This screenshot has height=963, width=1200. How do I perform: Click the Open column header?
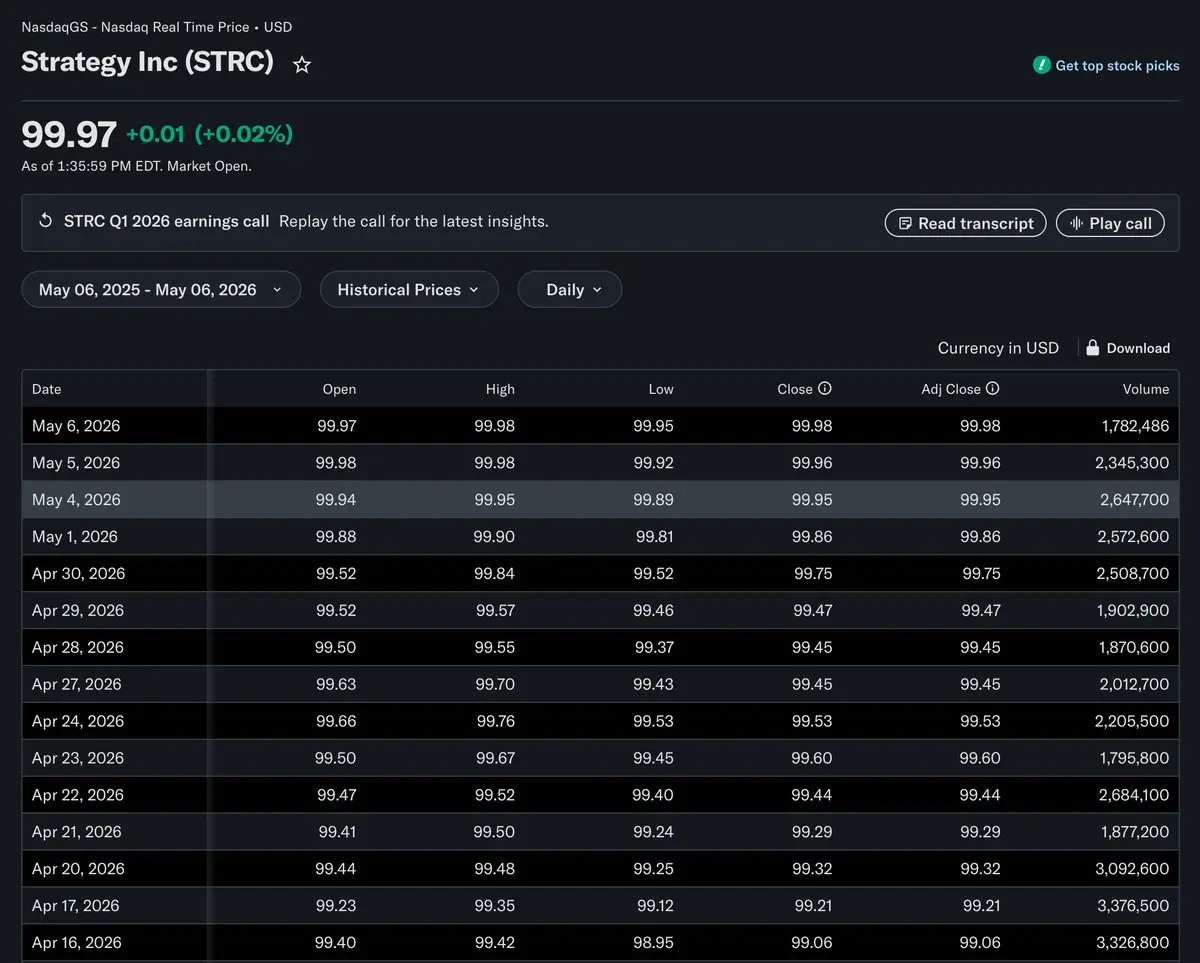coord(339,389)
